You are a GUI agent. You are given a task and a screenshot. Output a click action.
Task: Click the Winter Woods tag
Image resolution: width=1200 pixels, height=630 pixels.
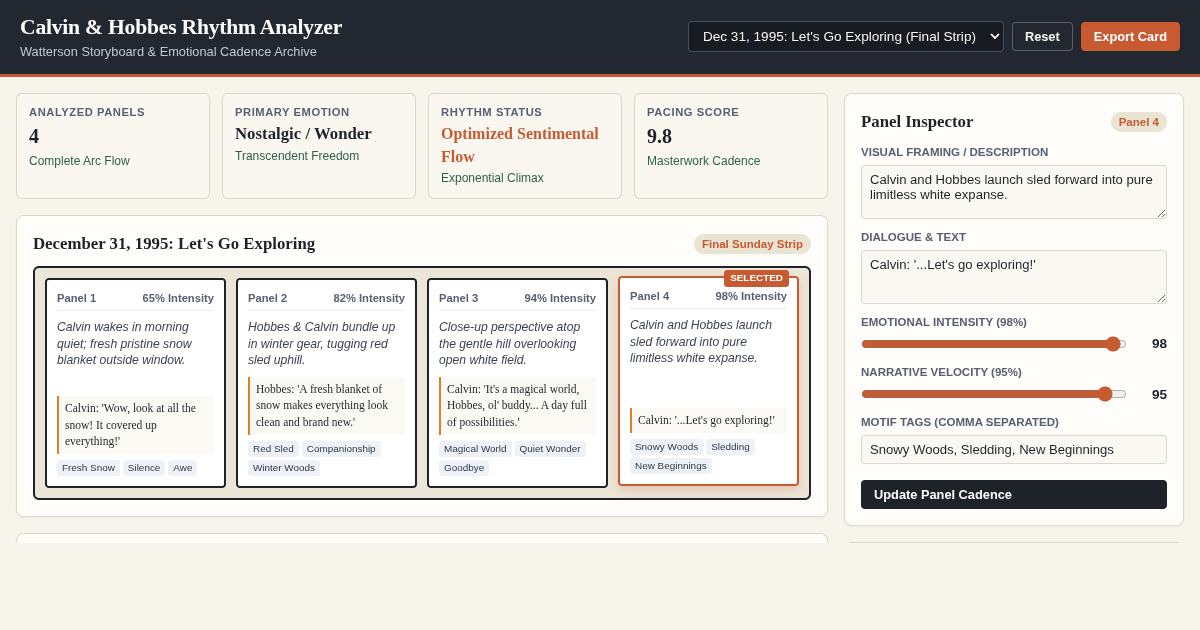(284, 468)
